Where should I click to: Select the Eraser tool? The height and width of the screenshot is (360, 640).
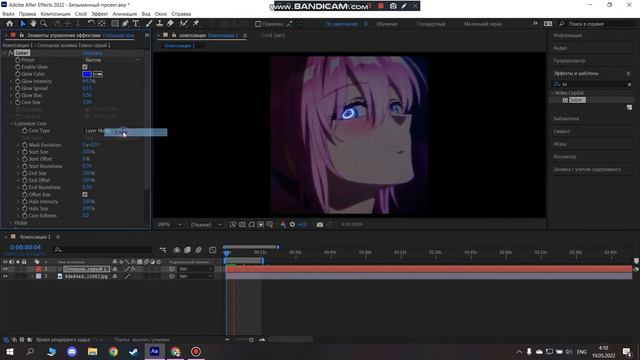pyautogui.click(x=170, y=24)
